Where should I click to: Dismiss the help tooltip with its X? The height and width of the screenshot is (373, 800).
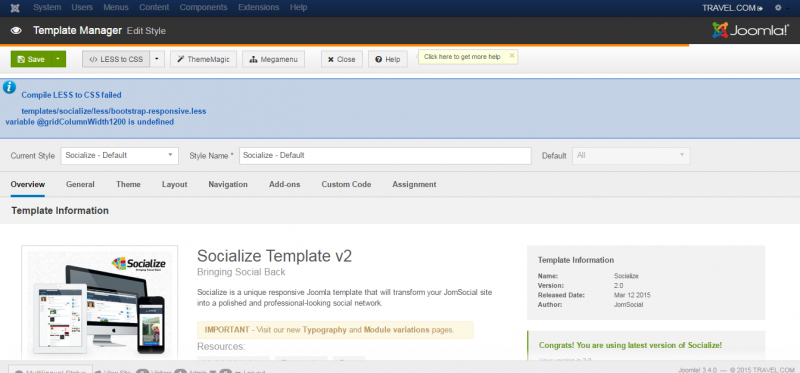pos(512,56)
